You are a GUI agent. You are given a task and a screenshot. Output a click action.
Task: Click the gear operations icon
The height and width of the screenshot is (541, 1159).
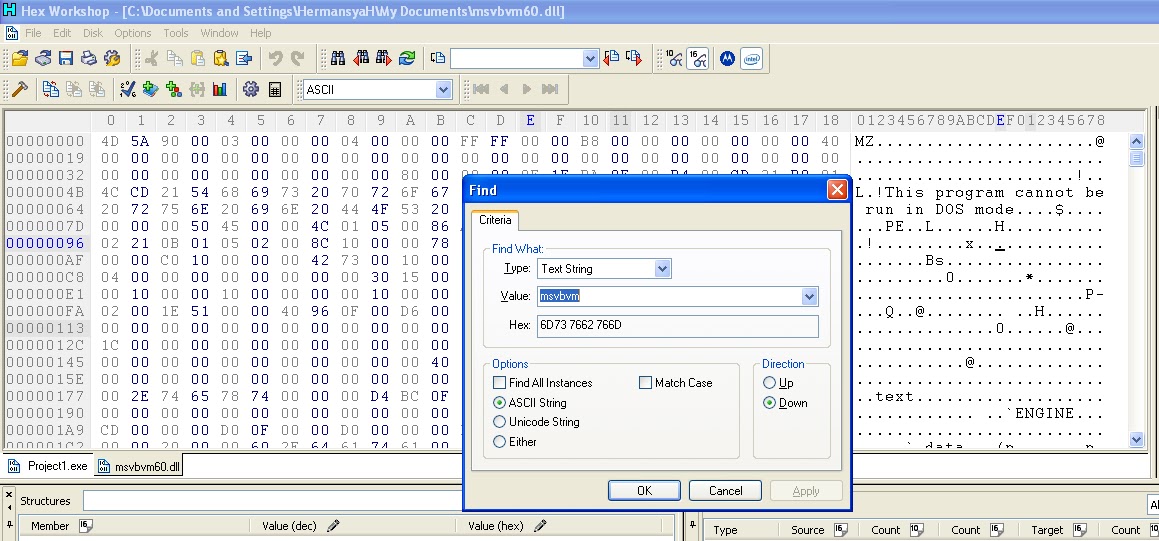[x=251, y=89]
